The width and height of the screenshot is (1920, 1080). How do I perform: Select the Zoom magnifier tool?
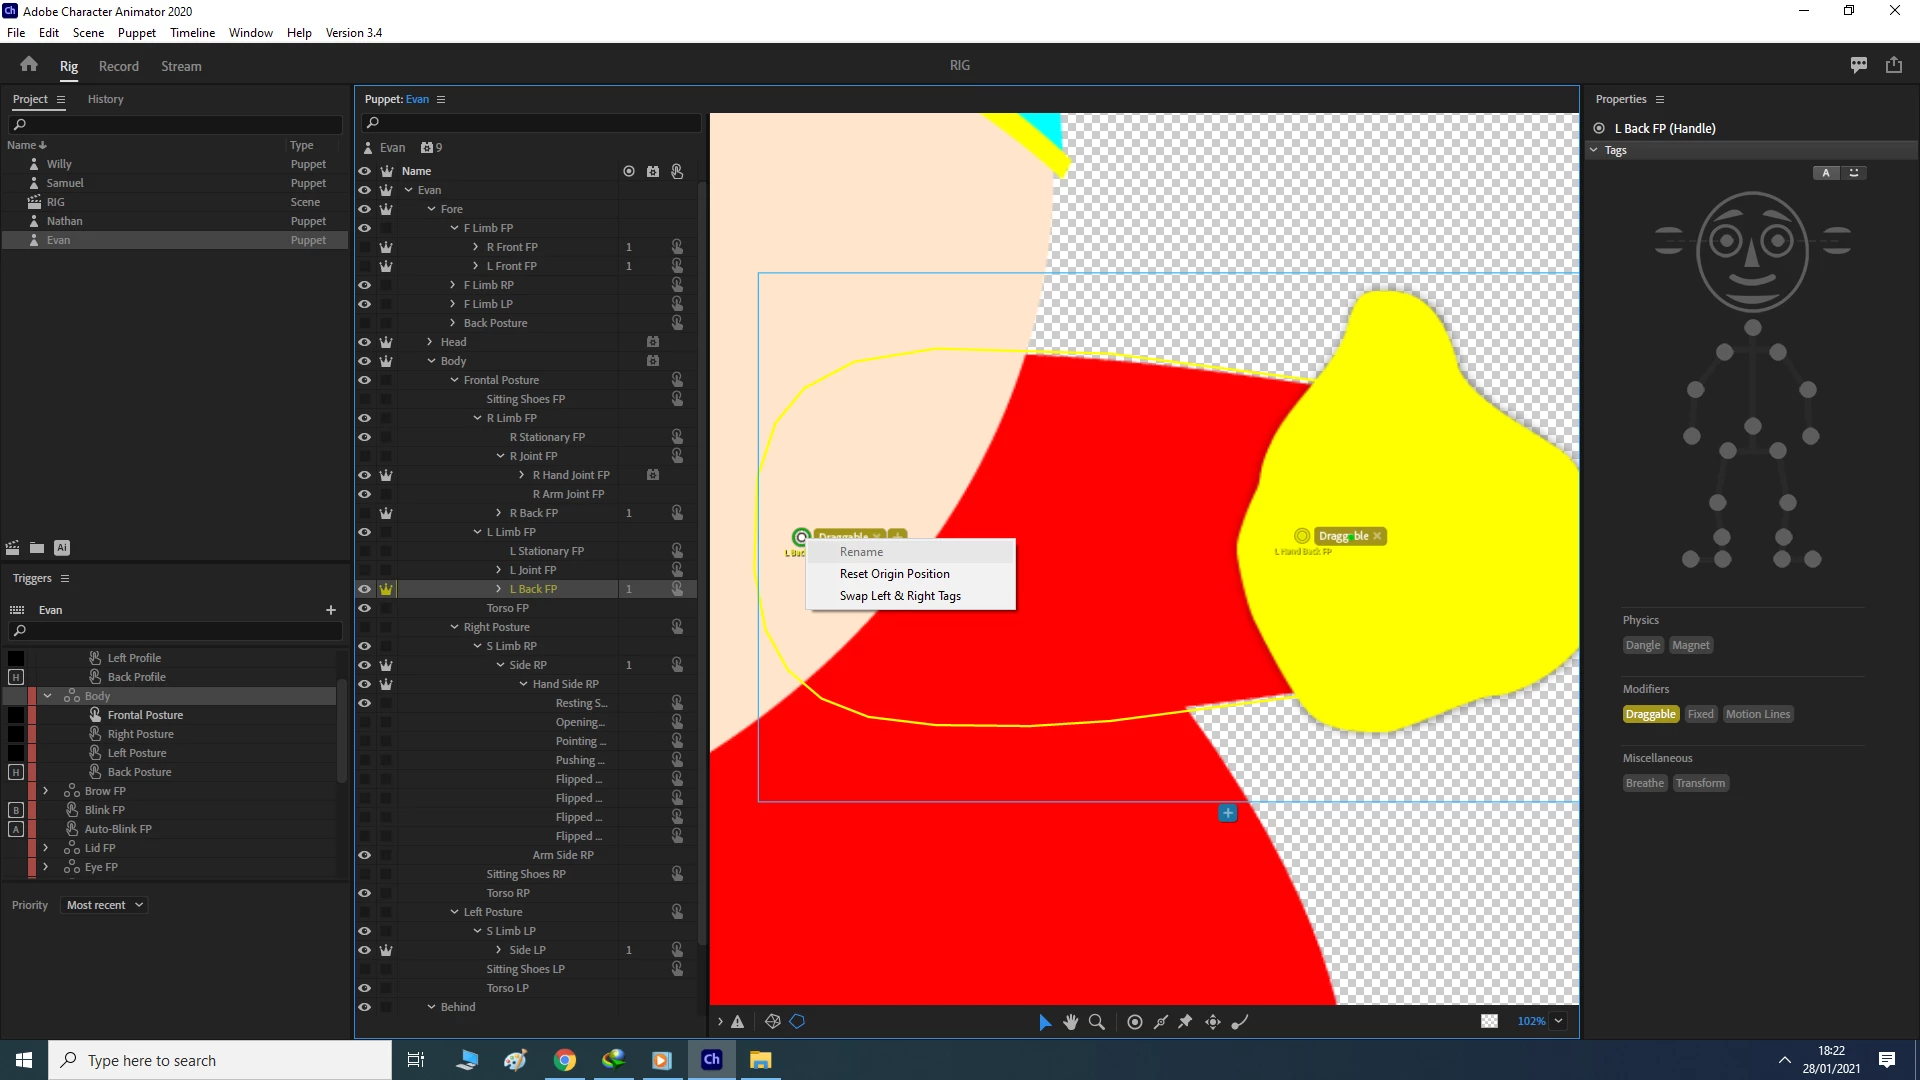tap(1096, 1021)
